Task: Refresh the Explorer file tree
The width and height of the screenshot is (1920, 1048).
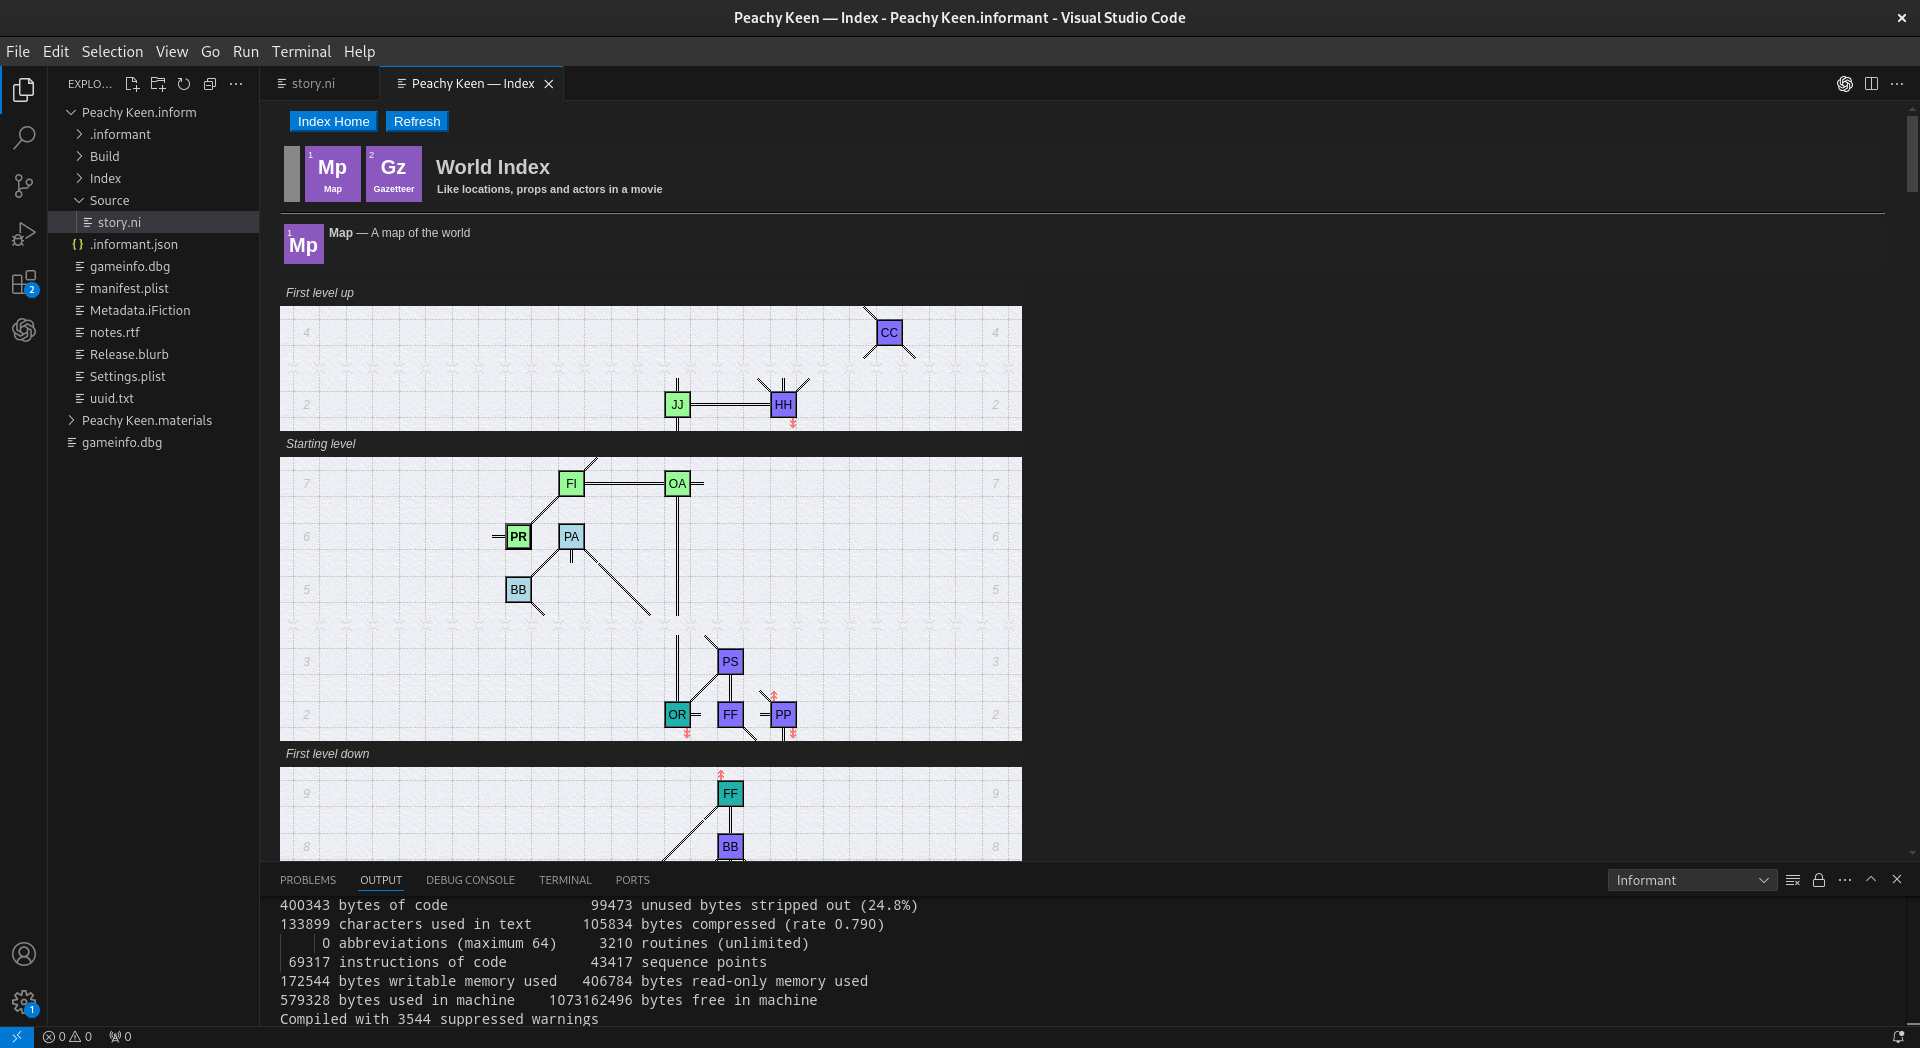Action: (184, 84)
